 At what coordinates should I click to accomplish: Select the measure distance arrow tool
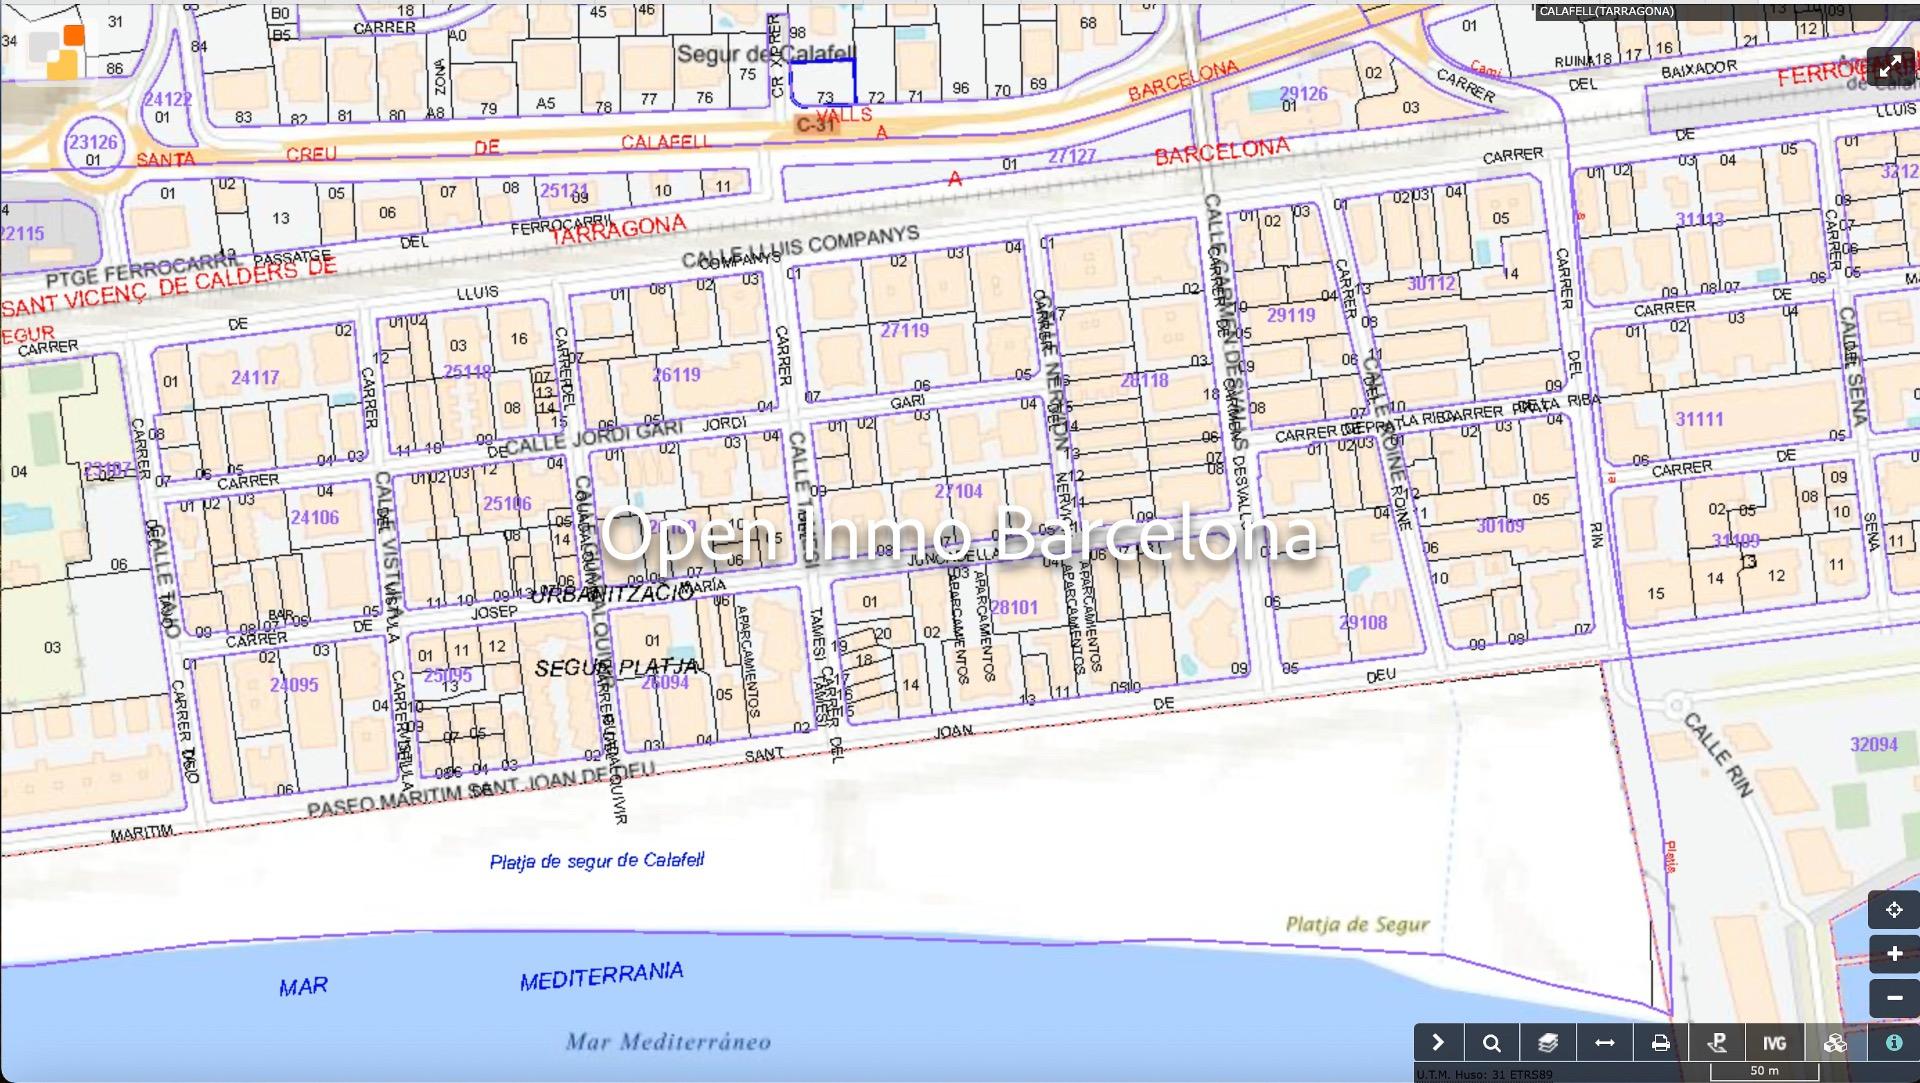(1604, 1043)
